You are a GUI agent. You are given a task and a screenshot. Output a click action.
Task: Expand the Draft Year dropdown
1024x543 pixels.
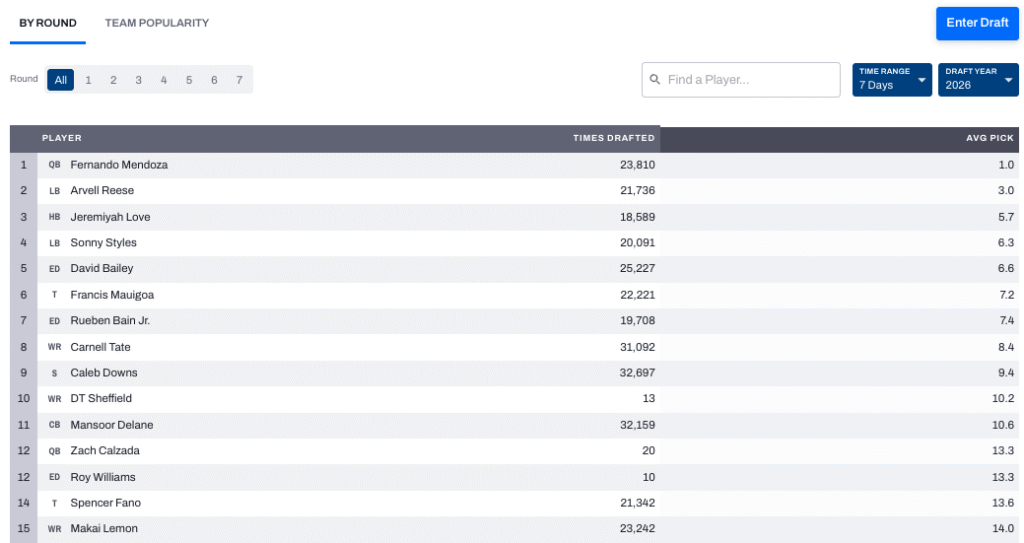(977, 80)
